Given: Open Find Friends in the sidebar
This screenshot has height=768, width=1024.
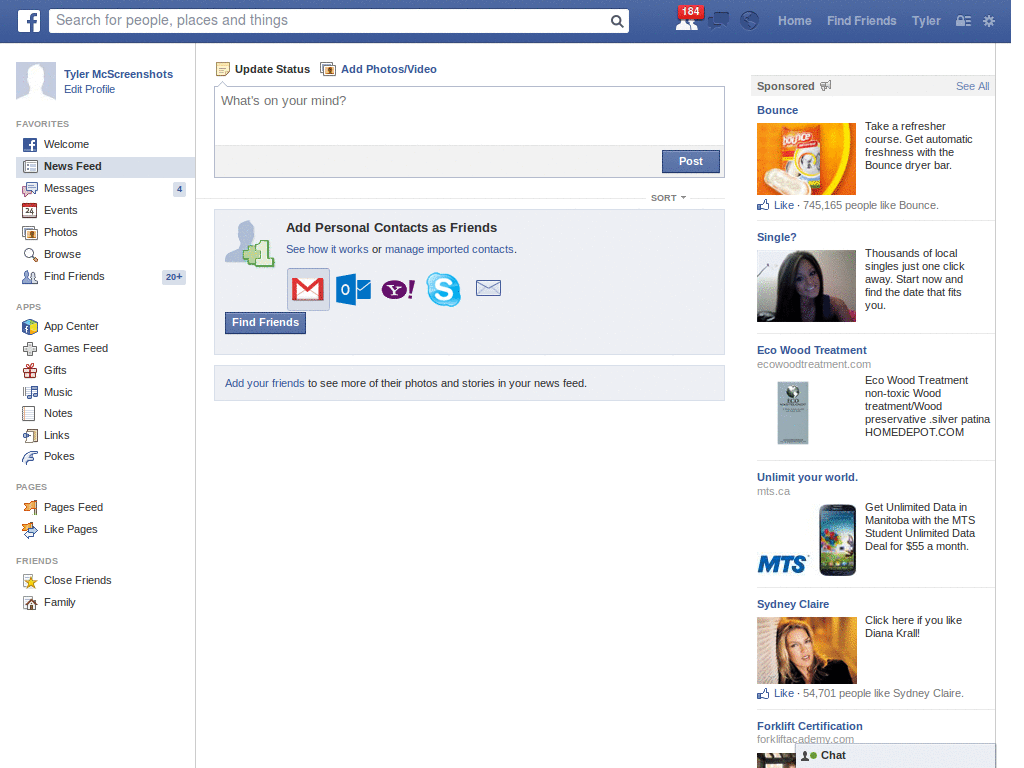Looking at the screenshot, I should point(105,277).
